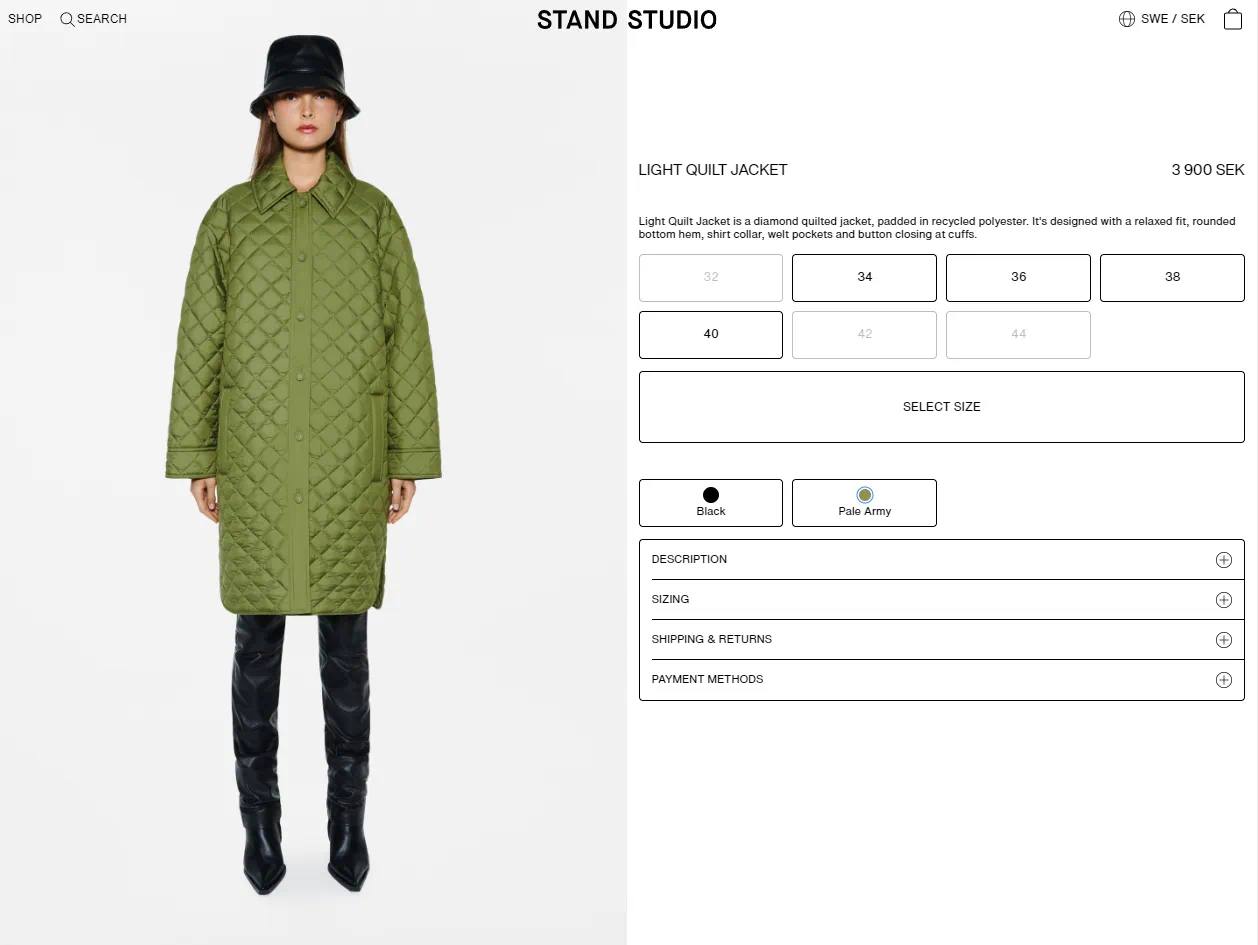
Task: Click the search magnifier icon
Action: 67,19
